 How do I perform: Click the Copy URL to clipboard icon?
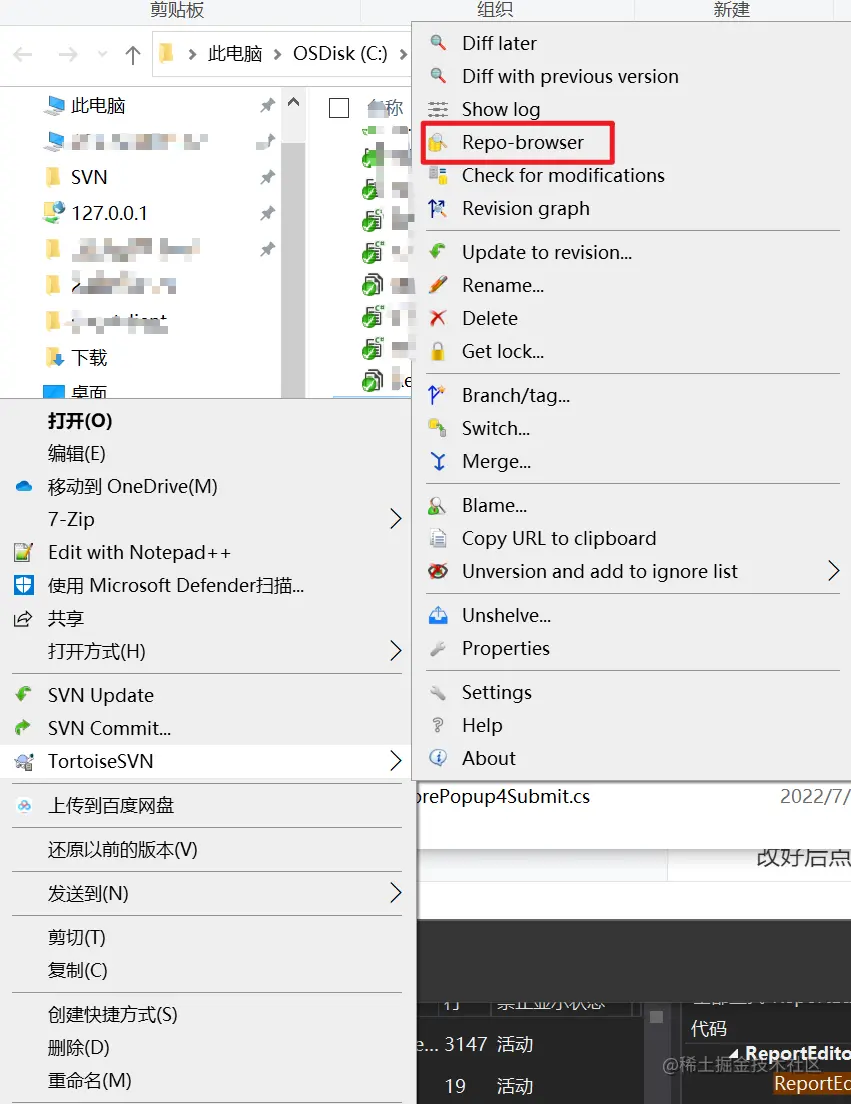click(438, 538)
